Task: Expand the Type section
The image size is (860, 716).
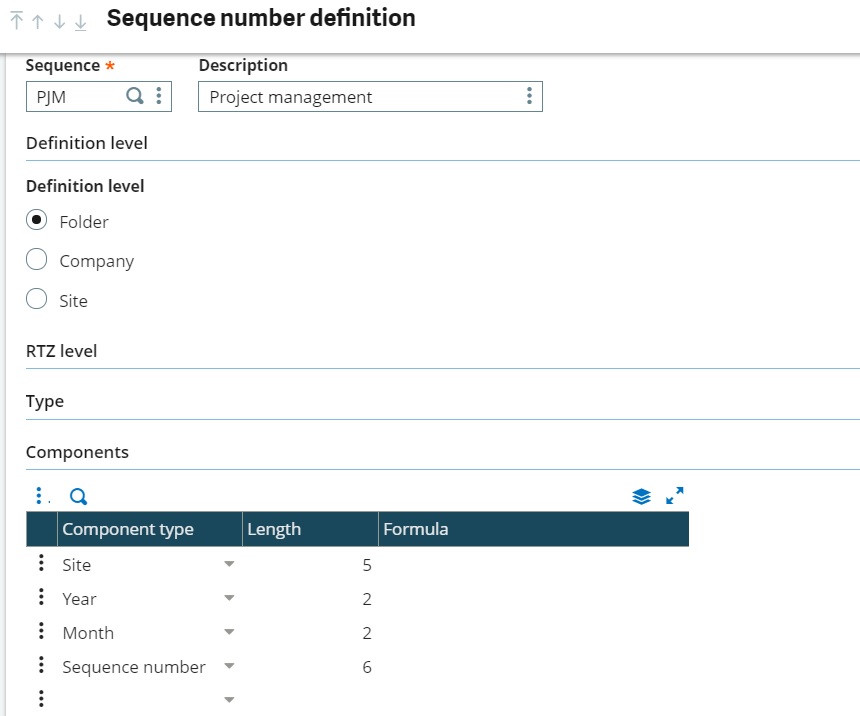Action: point(45,402)
